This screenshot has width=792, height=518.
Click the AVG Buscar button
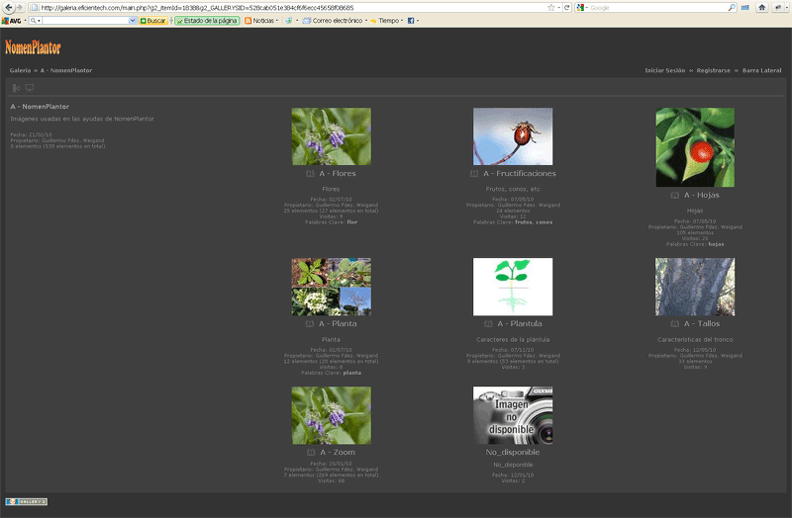pyautogui.click(x=153, y=21)
